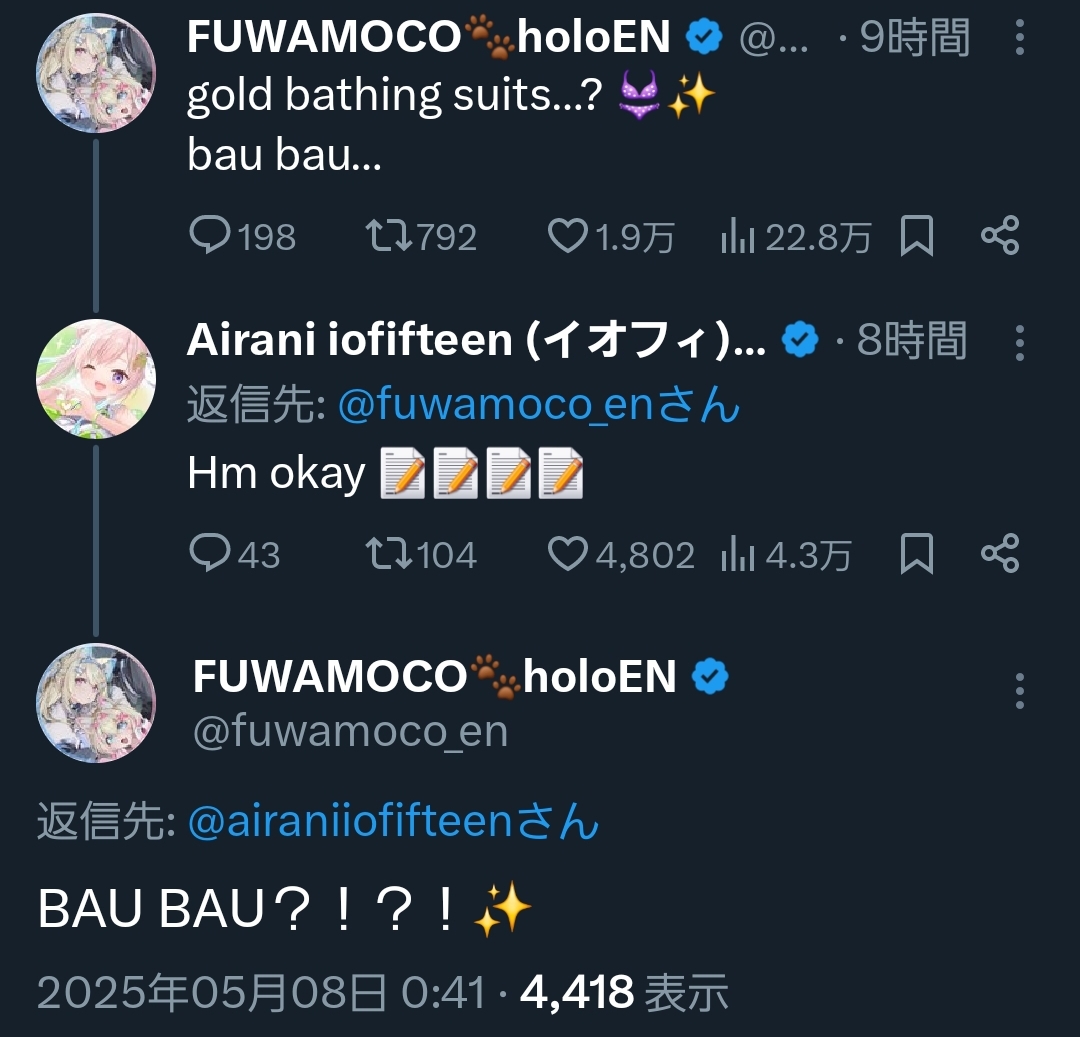Like Airani's tweet with 4,802 likes
Screen dimensions: 1080x1037
pos(621,554)
